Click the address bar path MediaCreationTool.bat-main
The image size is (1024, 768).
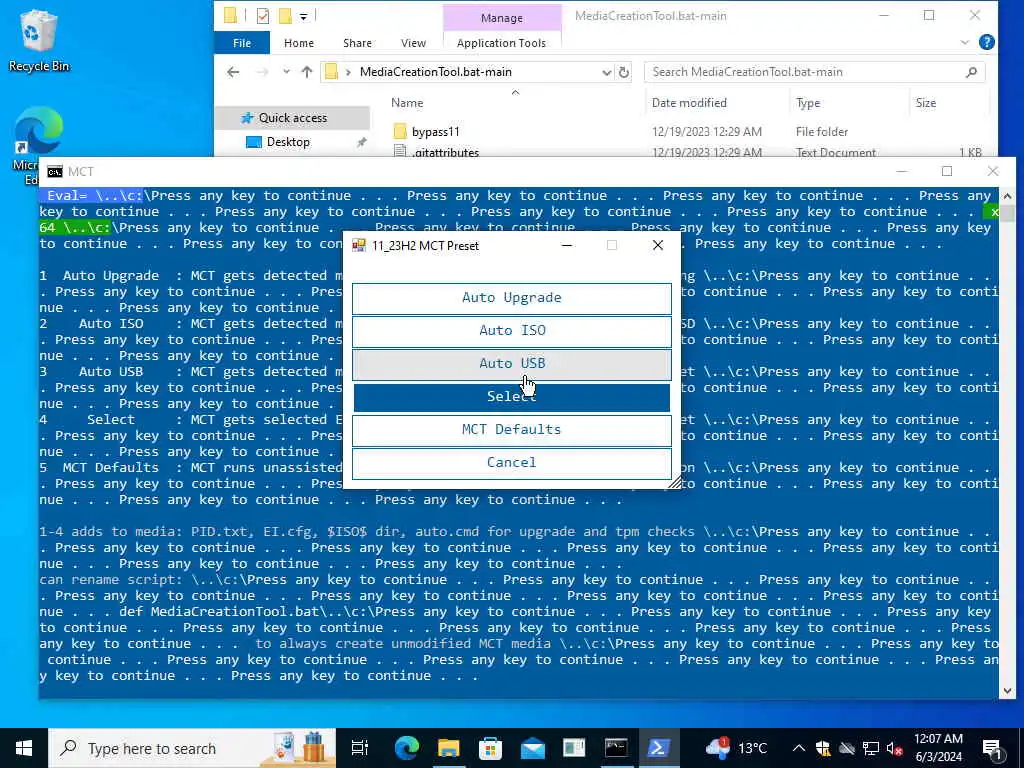436,72
